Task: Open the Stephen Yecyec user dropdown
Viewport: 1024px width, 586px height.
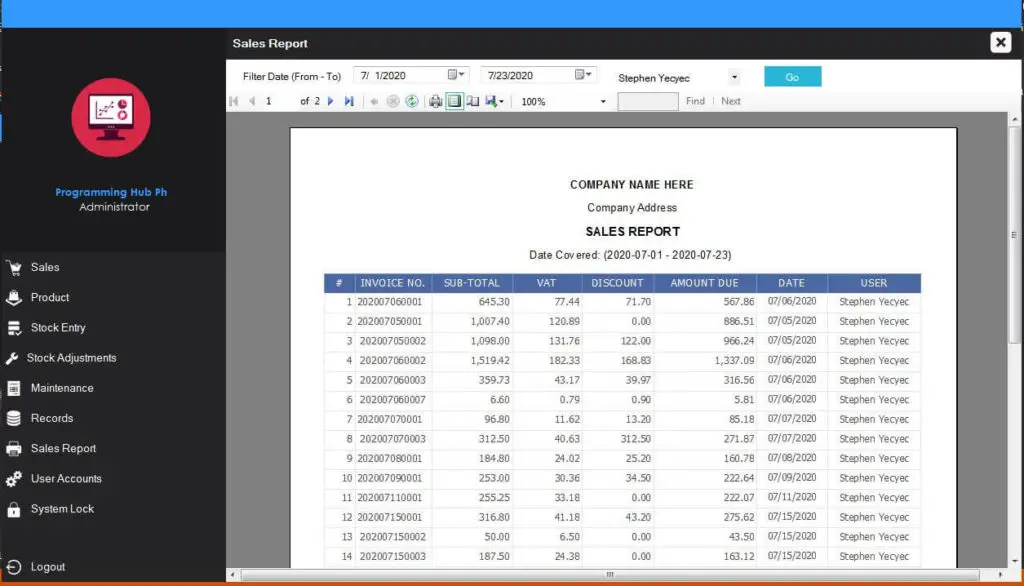Action: (x=733, y=77)
